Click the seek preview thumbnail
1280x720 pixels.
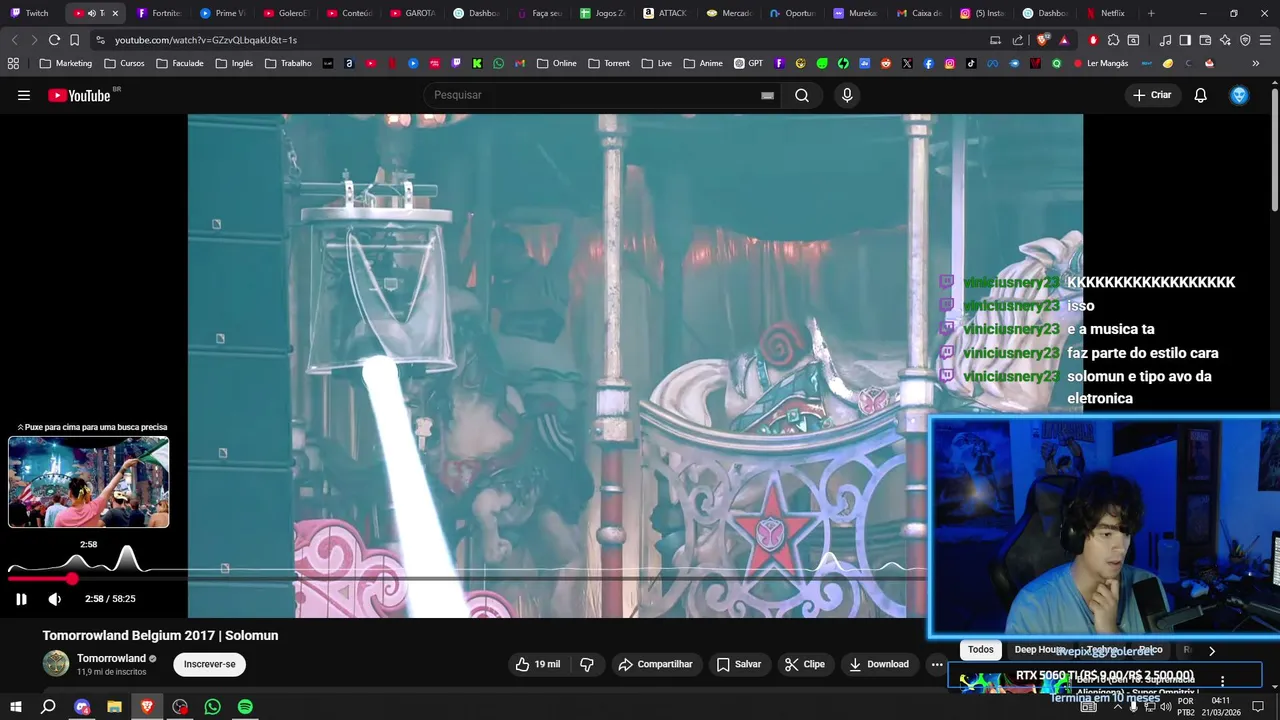pyautogui.click(x=89, y=482)
